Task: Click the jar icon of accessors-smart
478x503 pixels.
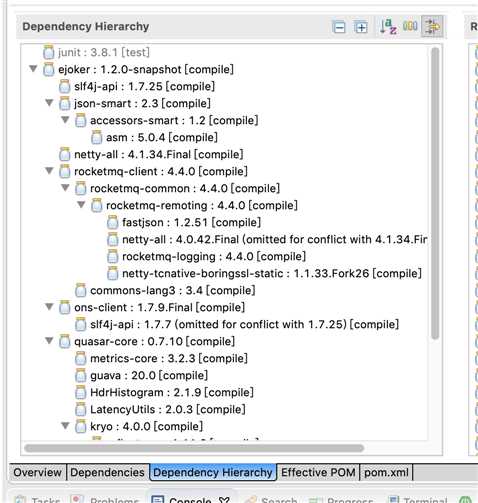Action: [x=80, y=120]
